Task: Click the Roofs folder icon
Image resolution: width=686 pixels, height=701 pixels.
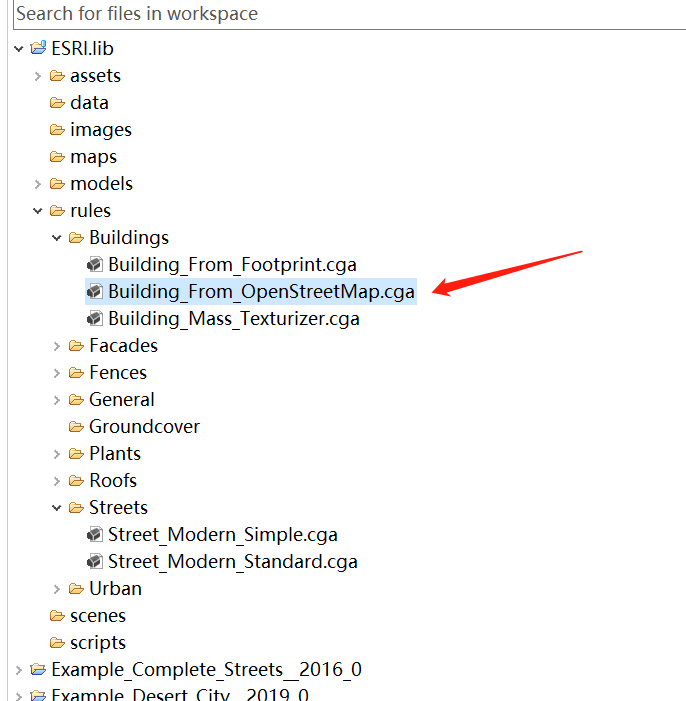Action: [76, 480]
